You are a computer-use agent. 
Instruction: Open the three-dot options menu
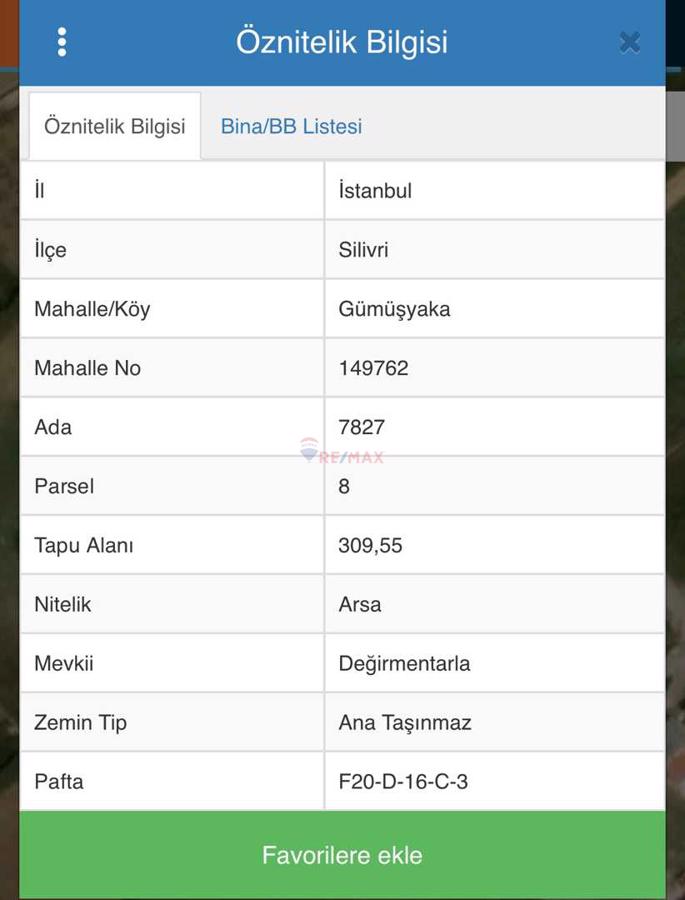[62, 42]
